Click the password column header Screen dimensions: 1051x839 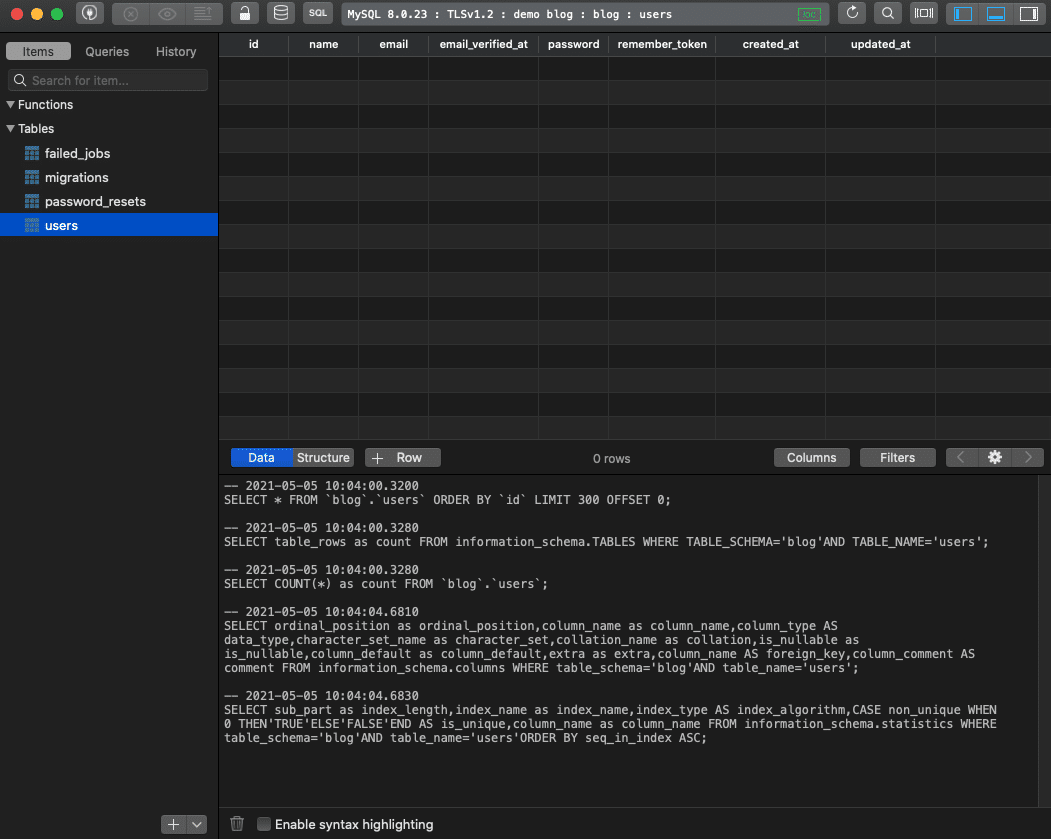pos(574,44)
